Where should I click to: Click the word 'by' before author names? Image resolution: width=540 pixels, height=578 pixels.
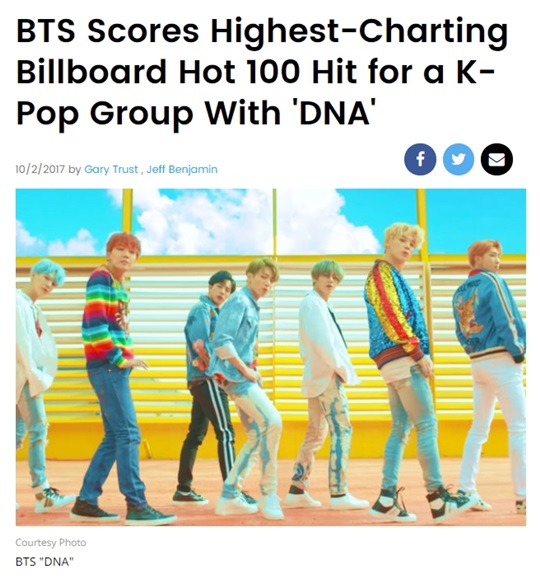point(75,170)
